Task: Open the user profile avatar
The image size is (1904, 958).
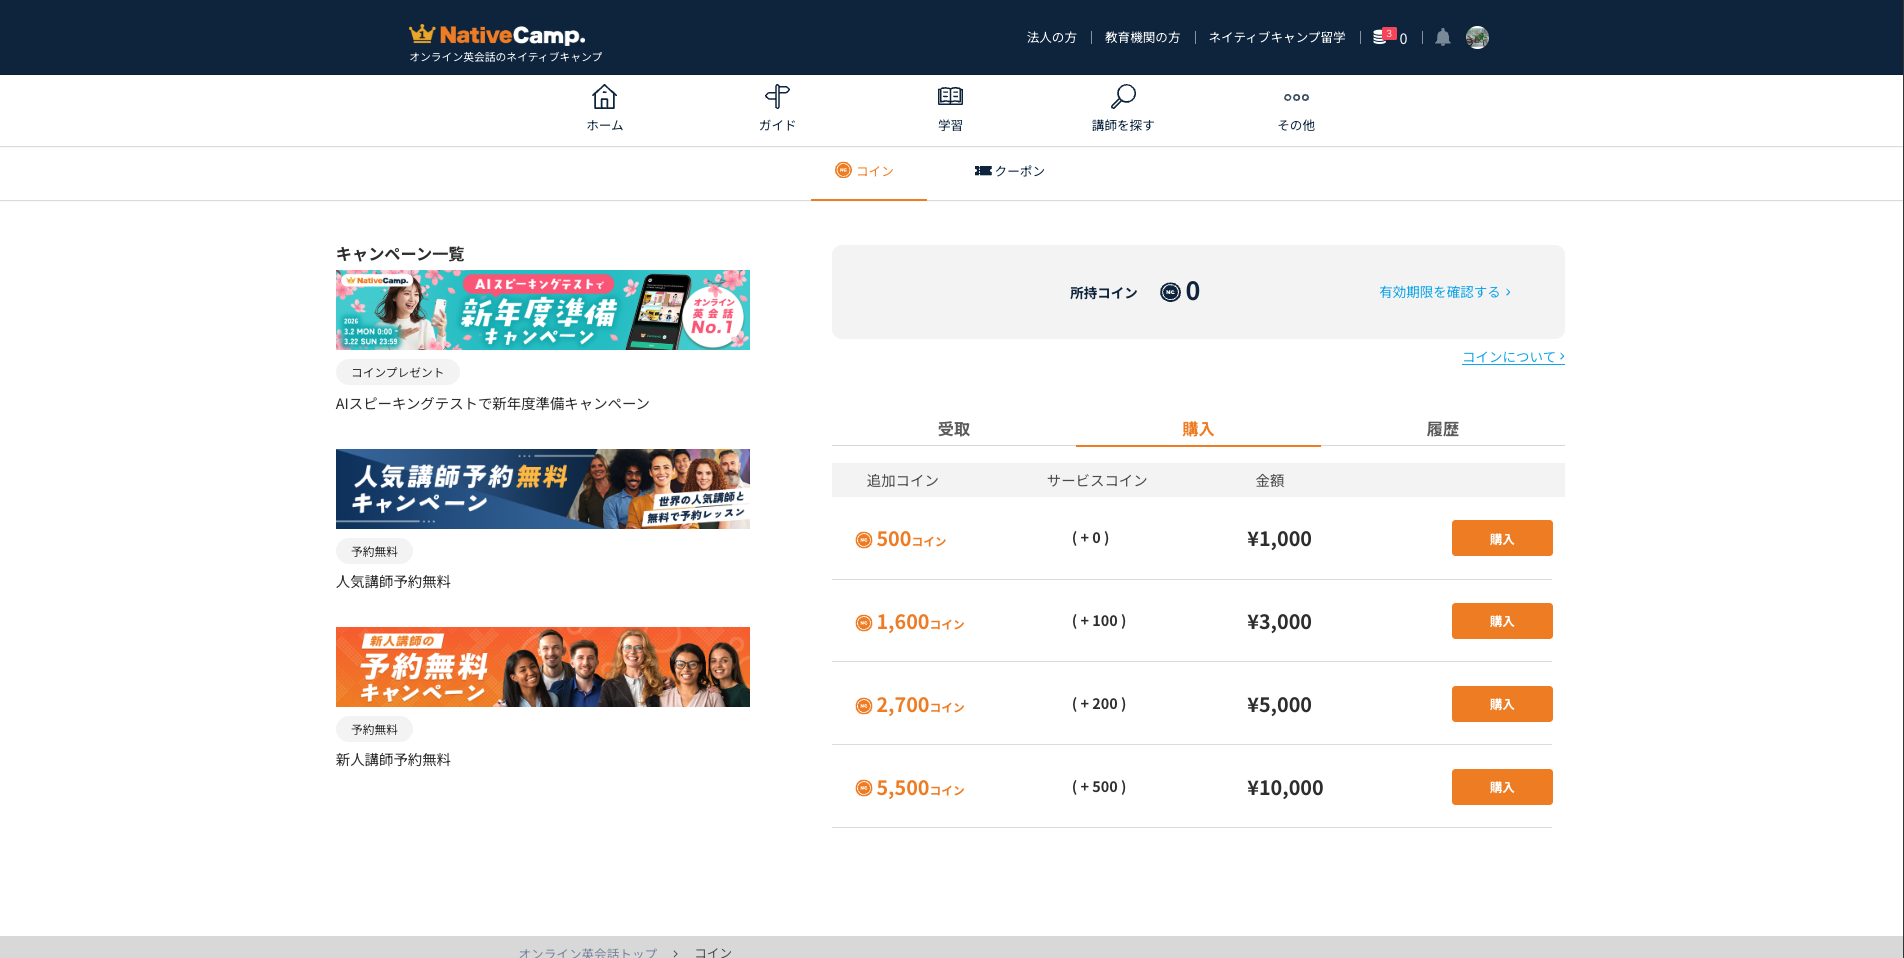Action: [x=1477, y=38]
